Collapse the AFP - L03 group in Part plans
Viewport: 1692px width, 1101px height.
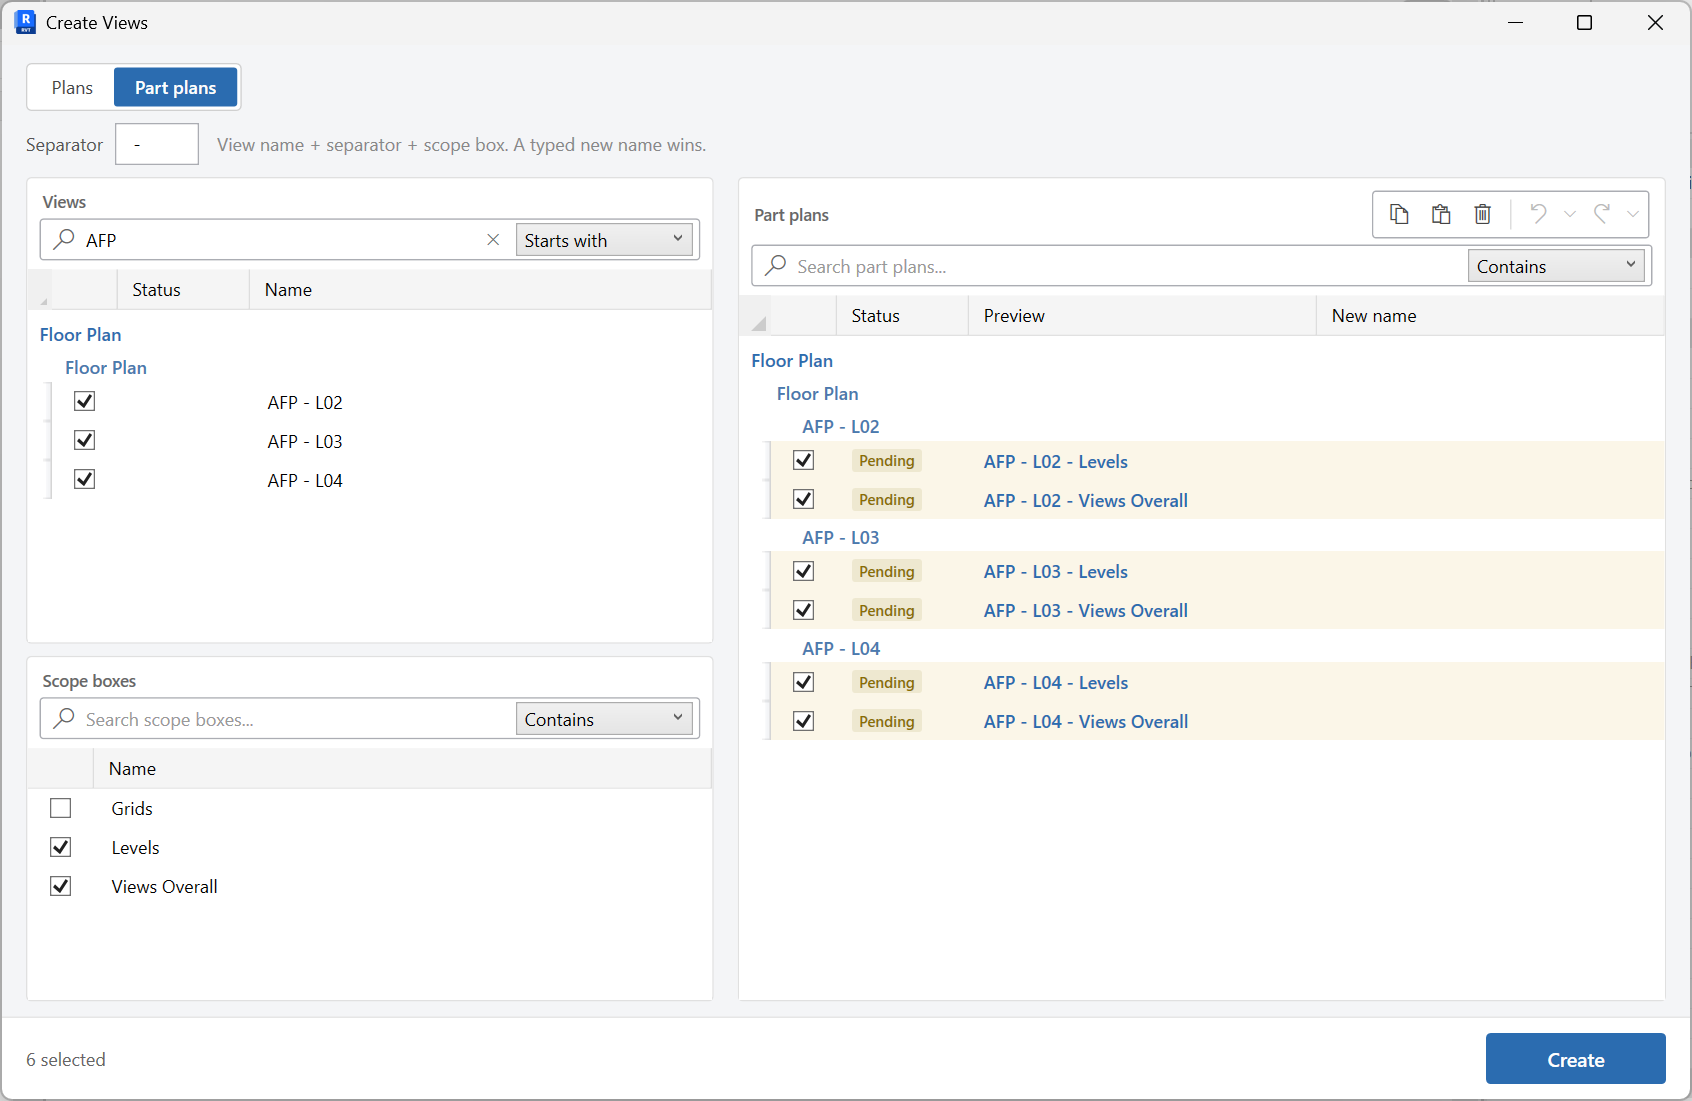coord(841,538)
